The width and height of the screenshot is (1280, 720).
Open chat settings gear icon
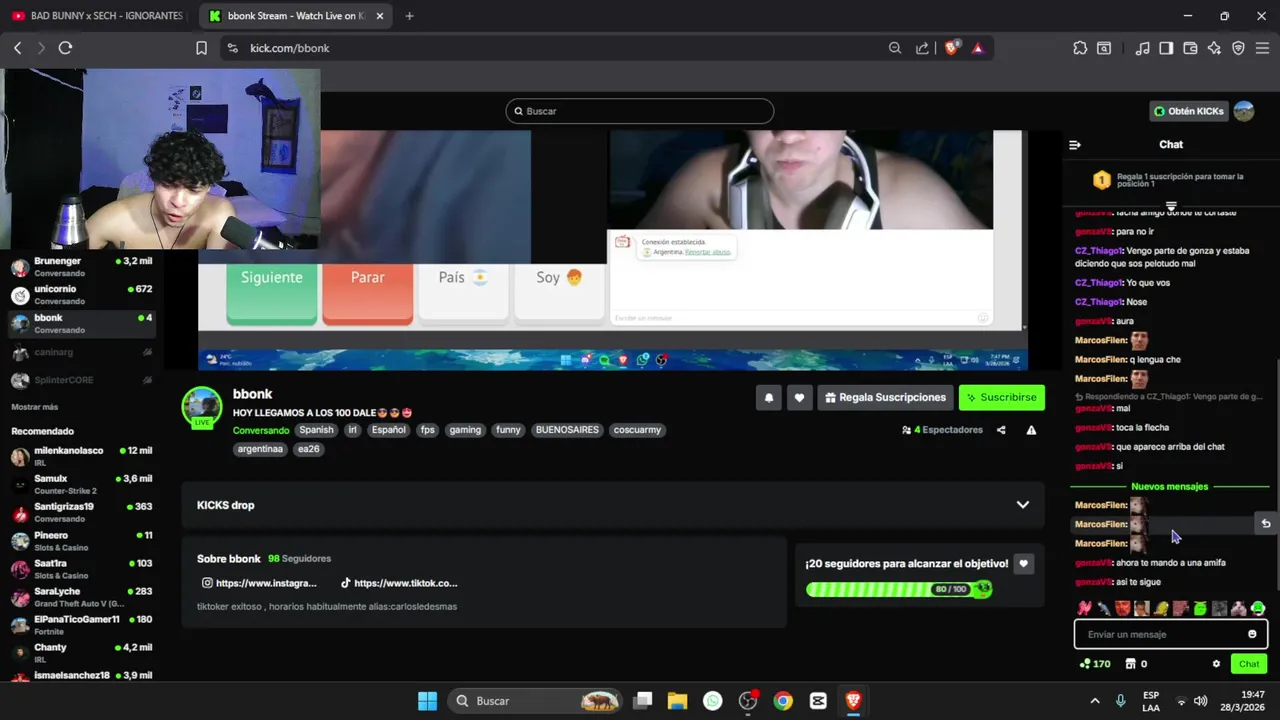point(1216,664)
